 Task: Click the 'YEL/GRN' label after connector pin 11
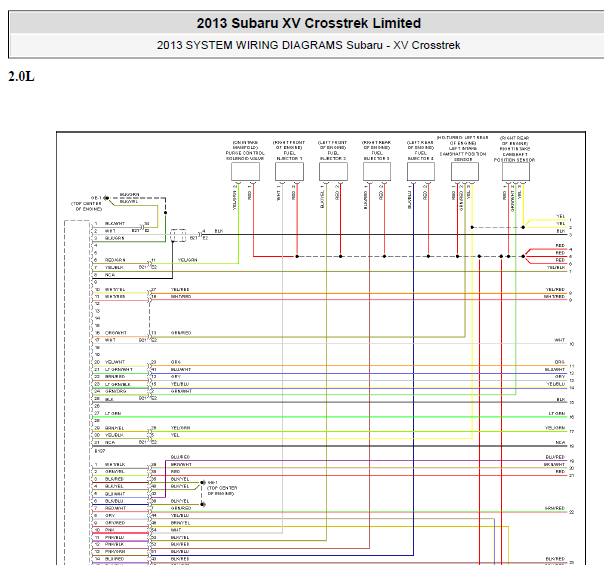(187, 260)
